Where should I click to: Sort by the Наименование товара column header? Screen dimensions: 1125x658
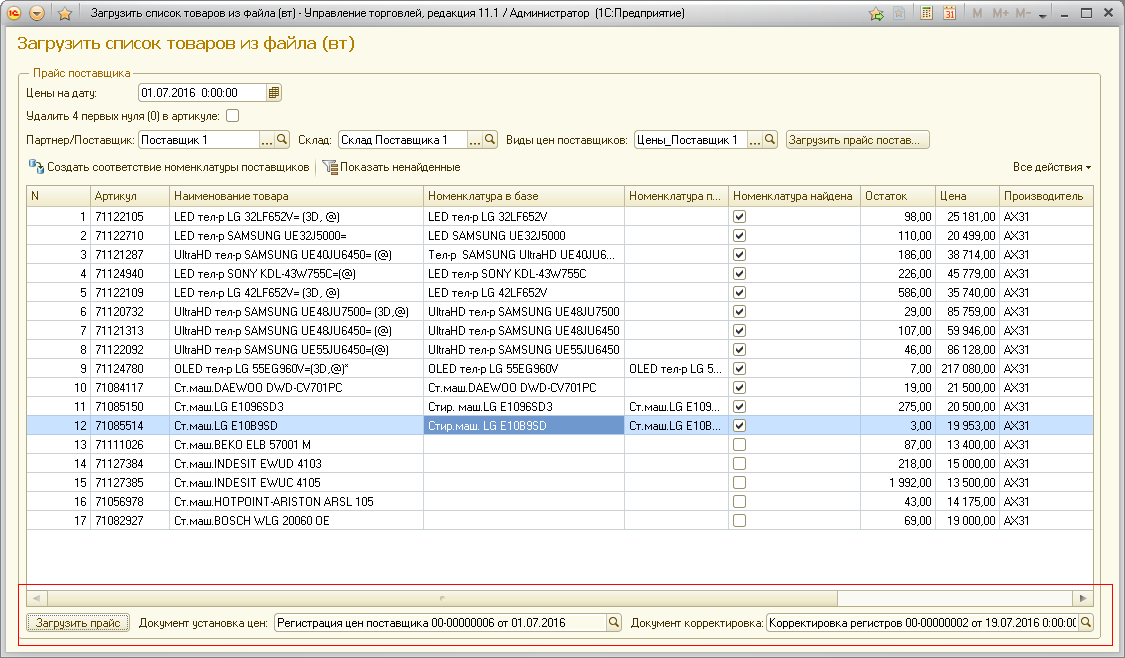296,196
